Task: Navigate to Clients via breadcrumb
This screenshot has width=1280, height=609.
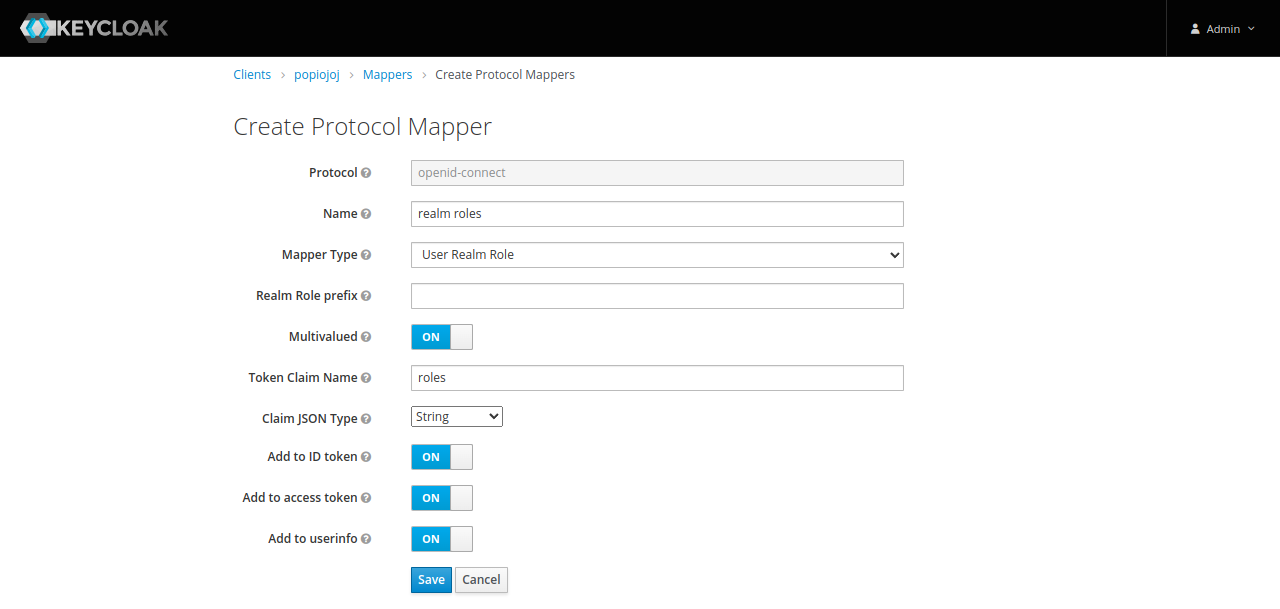Action: (252, 74)
